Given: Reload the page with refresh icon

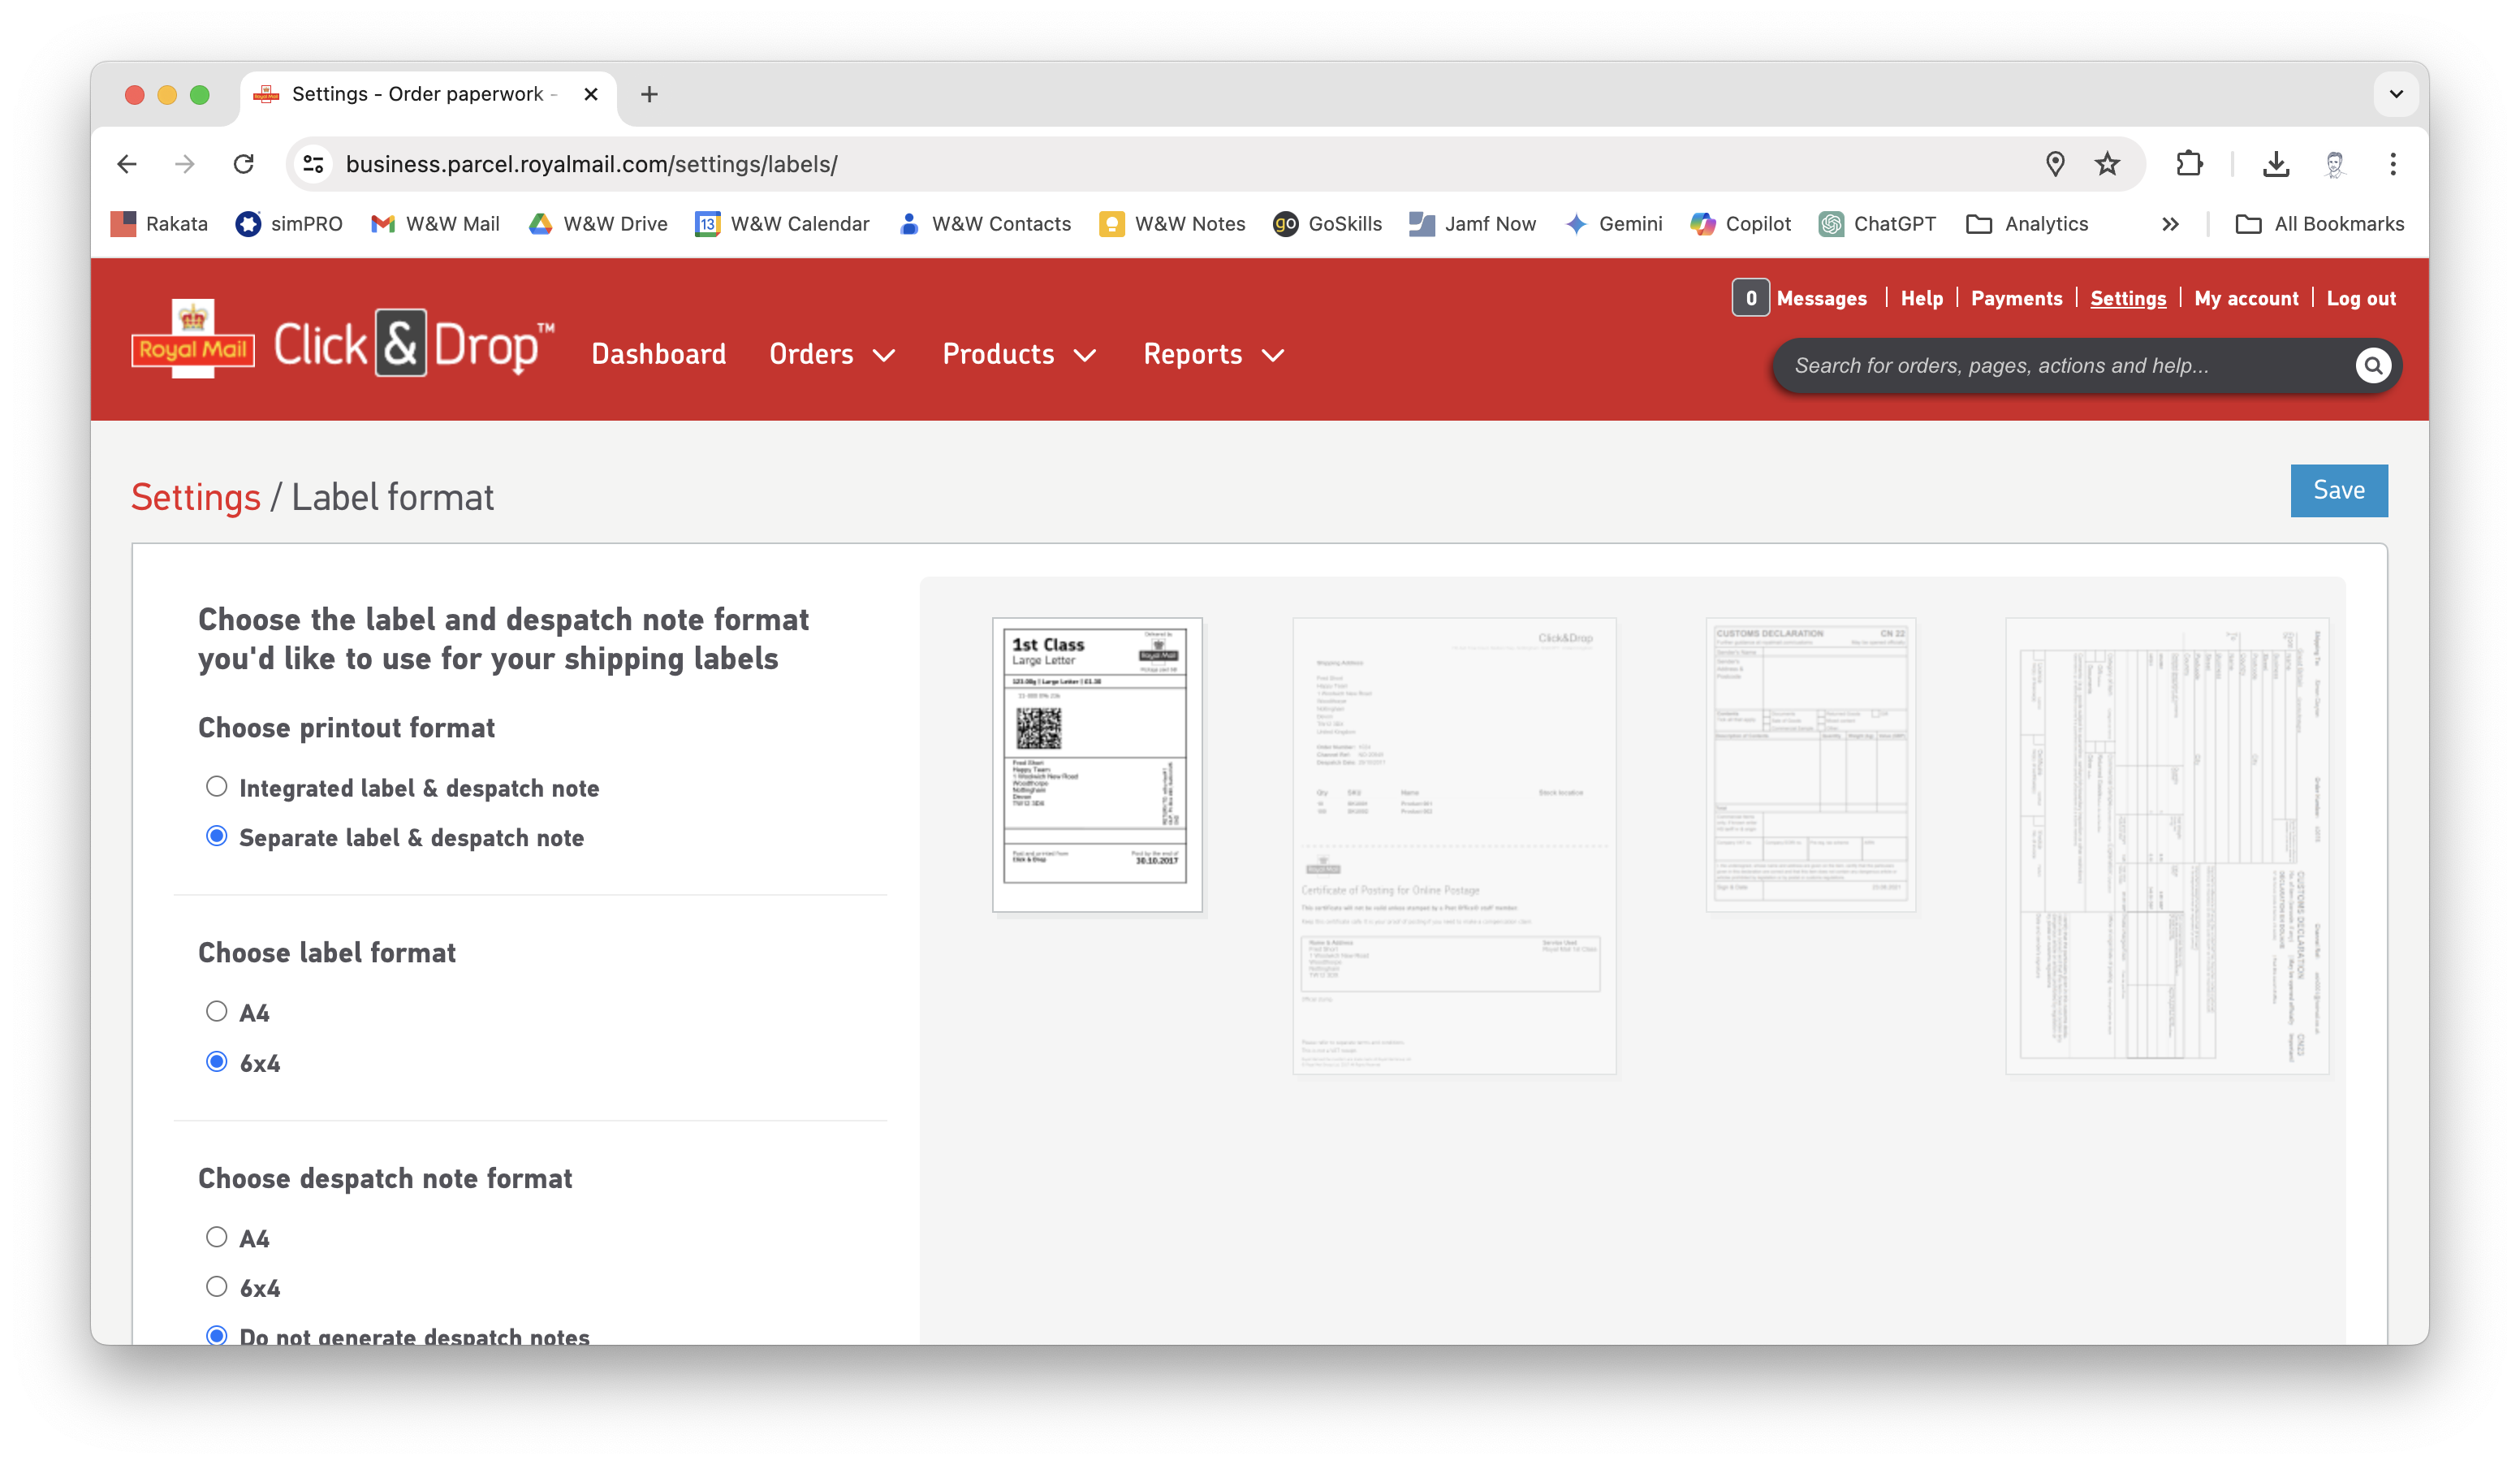Looking at the screenshot, I should coord(244,164).
